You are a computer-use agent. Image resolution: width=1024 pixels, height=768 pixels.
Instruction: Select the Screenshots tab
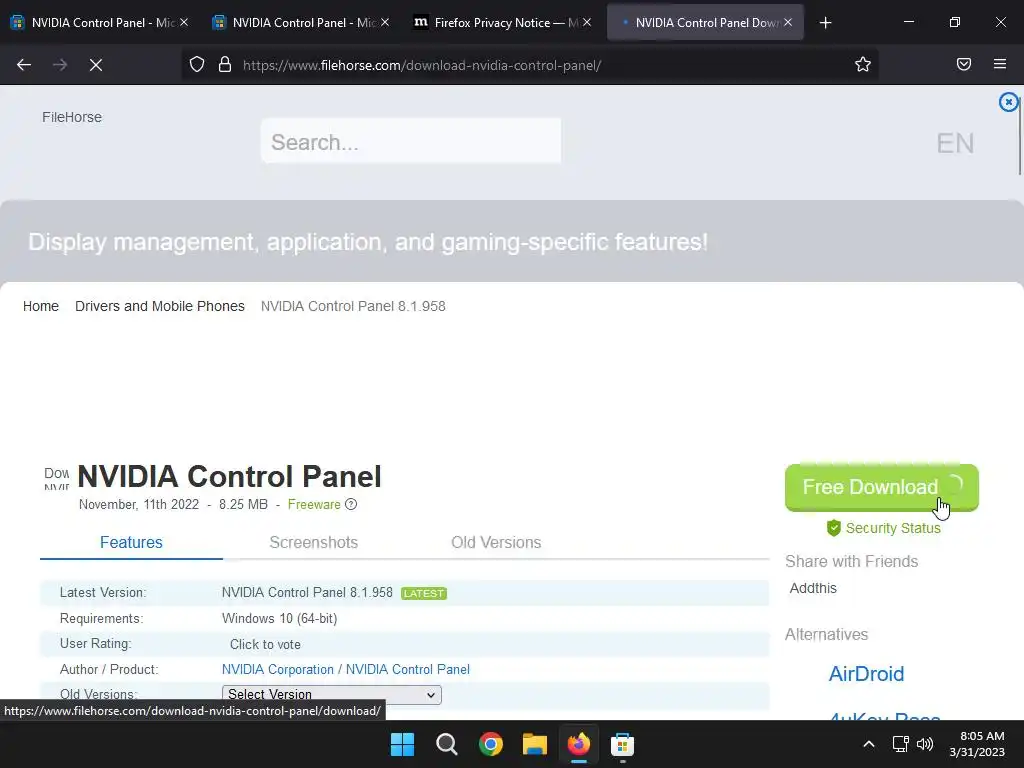[313, 542]
